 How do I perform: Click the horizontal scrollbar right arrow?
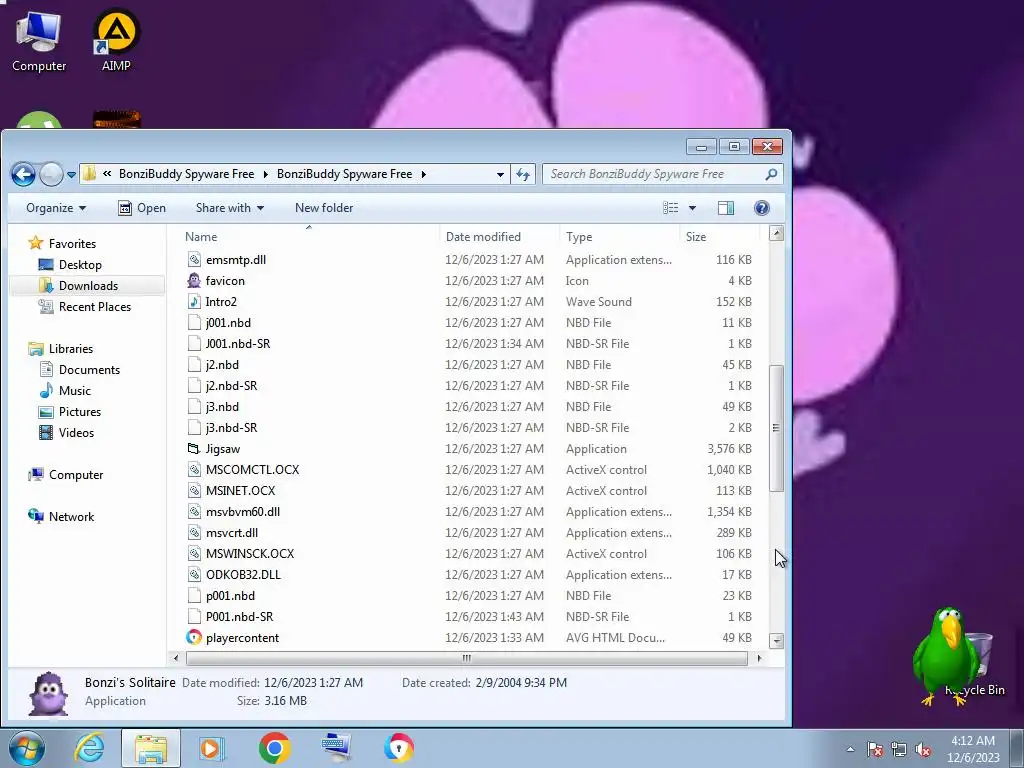point(759,658)
